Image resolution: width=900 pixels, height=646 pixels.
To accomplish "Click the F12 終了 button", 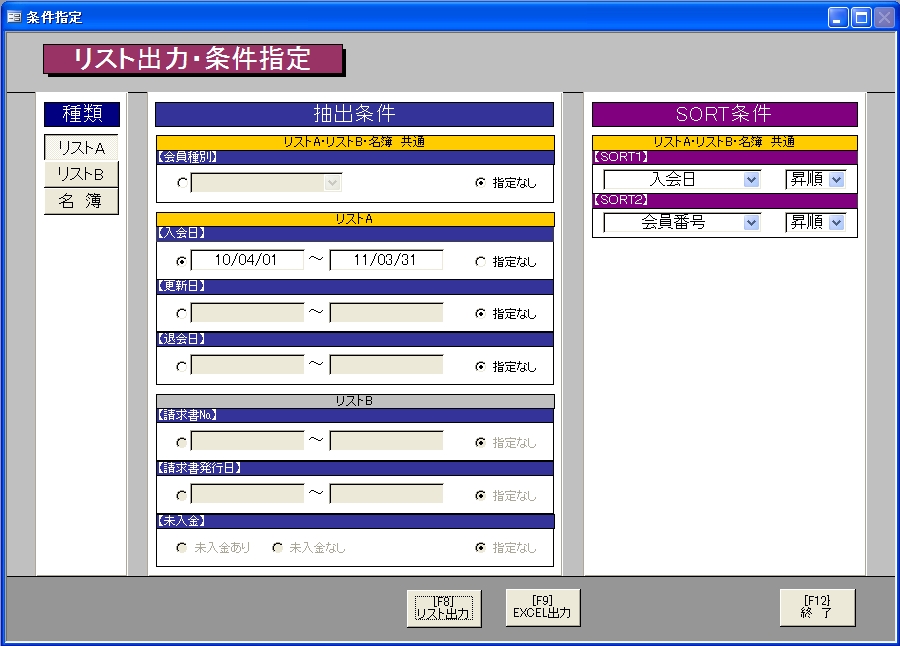I will 817,607.
